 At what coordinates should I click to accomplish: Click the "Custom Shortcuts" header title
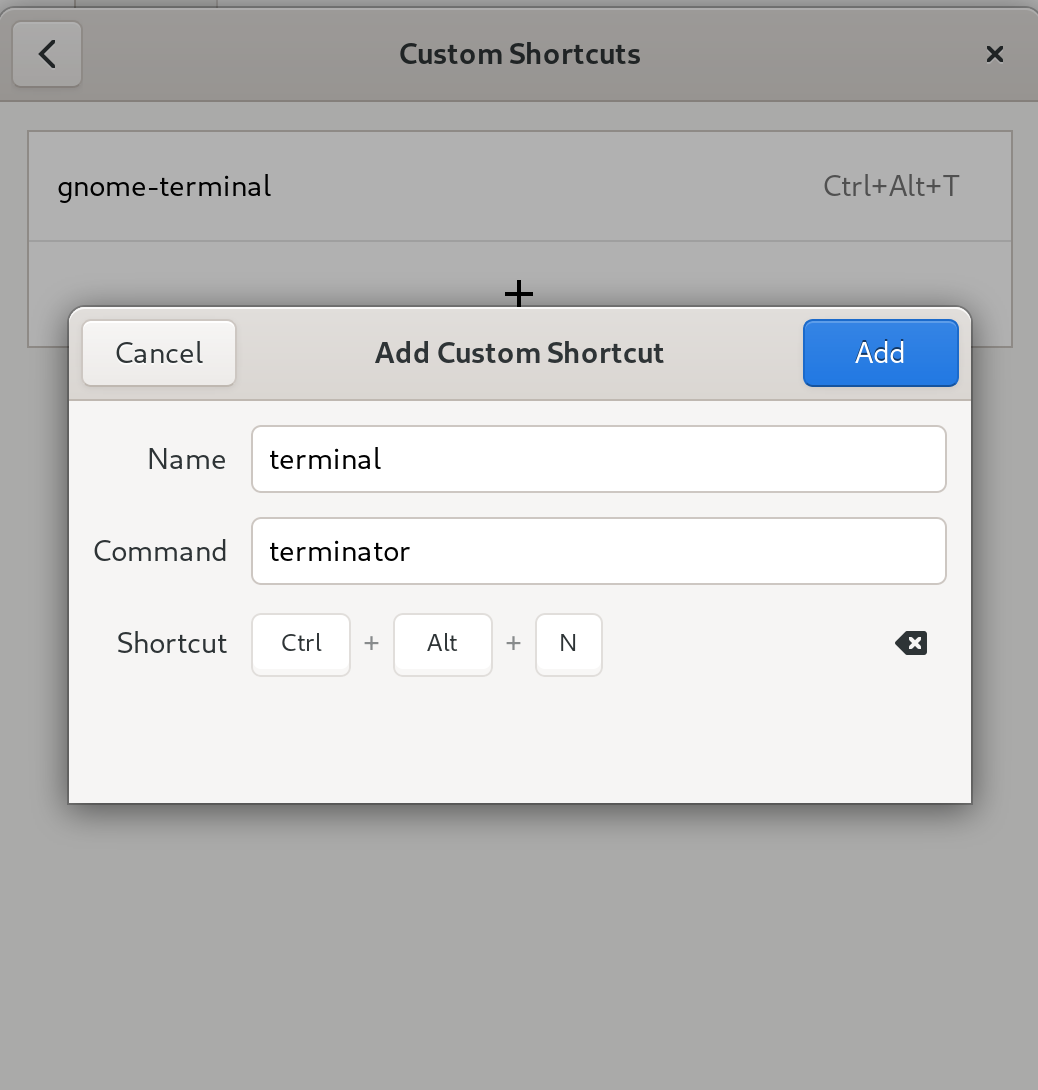pos(519,54)
